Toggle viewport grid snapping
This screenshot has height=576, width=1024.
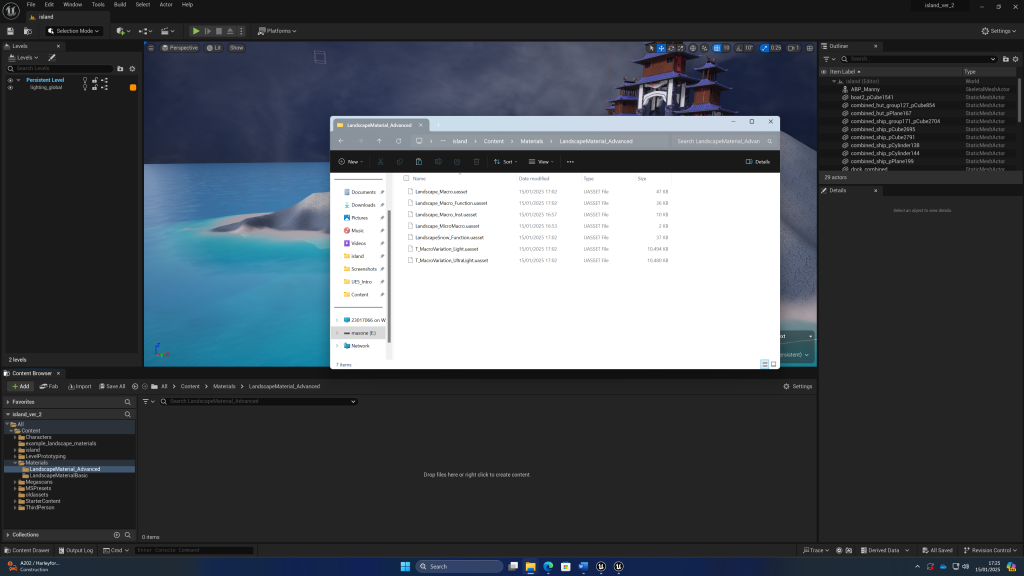tap(717, 48)
